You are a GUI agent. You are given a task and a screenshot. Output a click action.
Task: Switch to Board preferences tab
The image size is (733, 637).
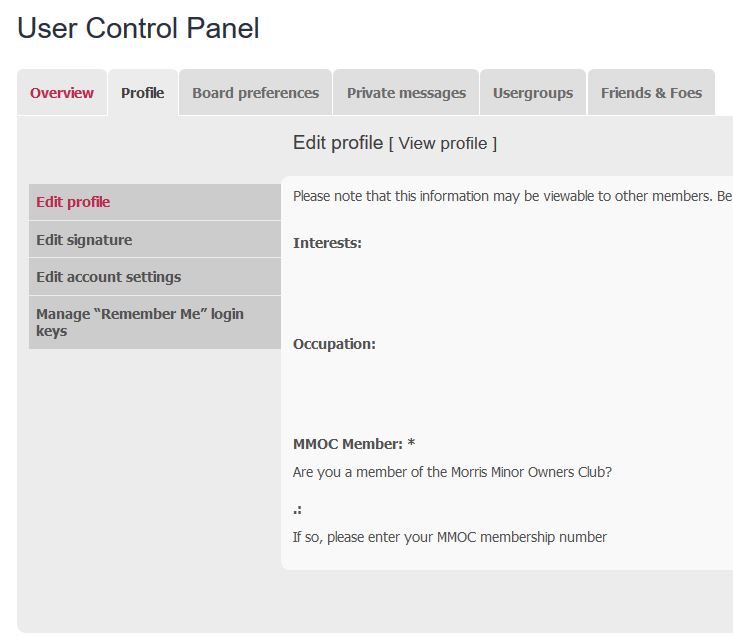[x=255, y=93]
